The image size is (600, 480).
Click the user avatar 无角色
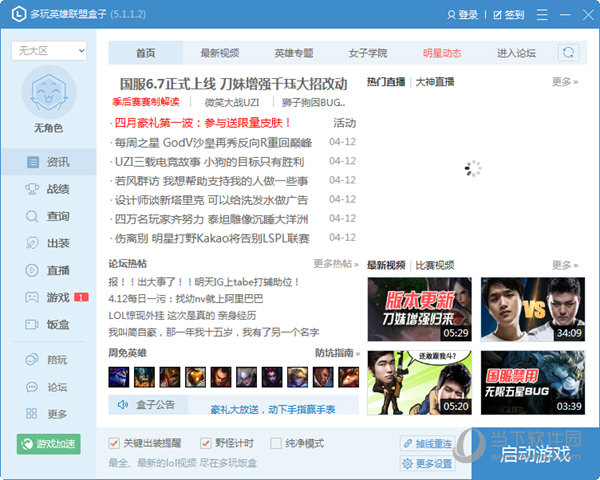[x=49, y=92]
